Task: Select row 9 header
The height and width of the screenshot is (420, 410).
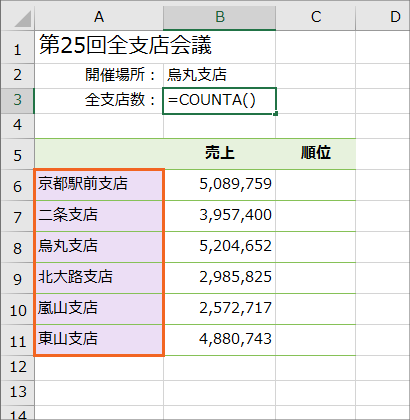Action: tap(17, 278)
